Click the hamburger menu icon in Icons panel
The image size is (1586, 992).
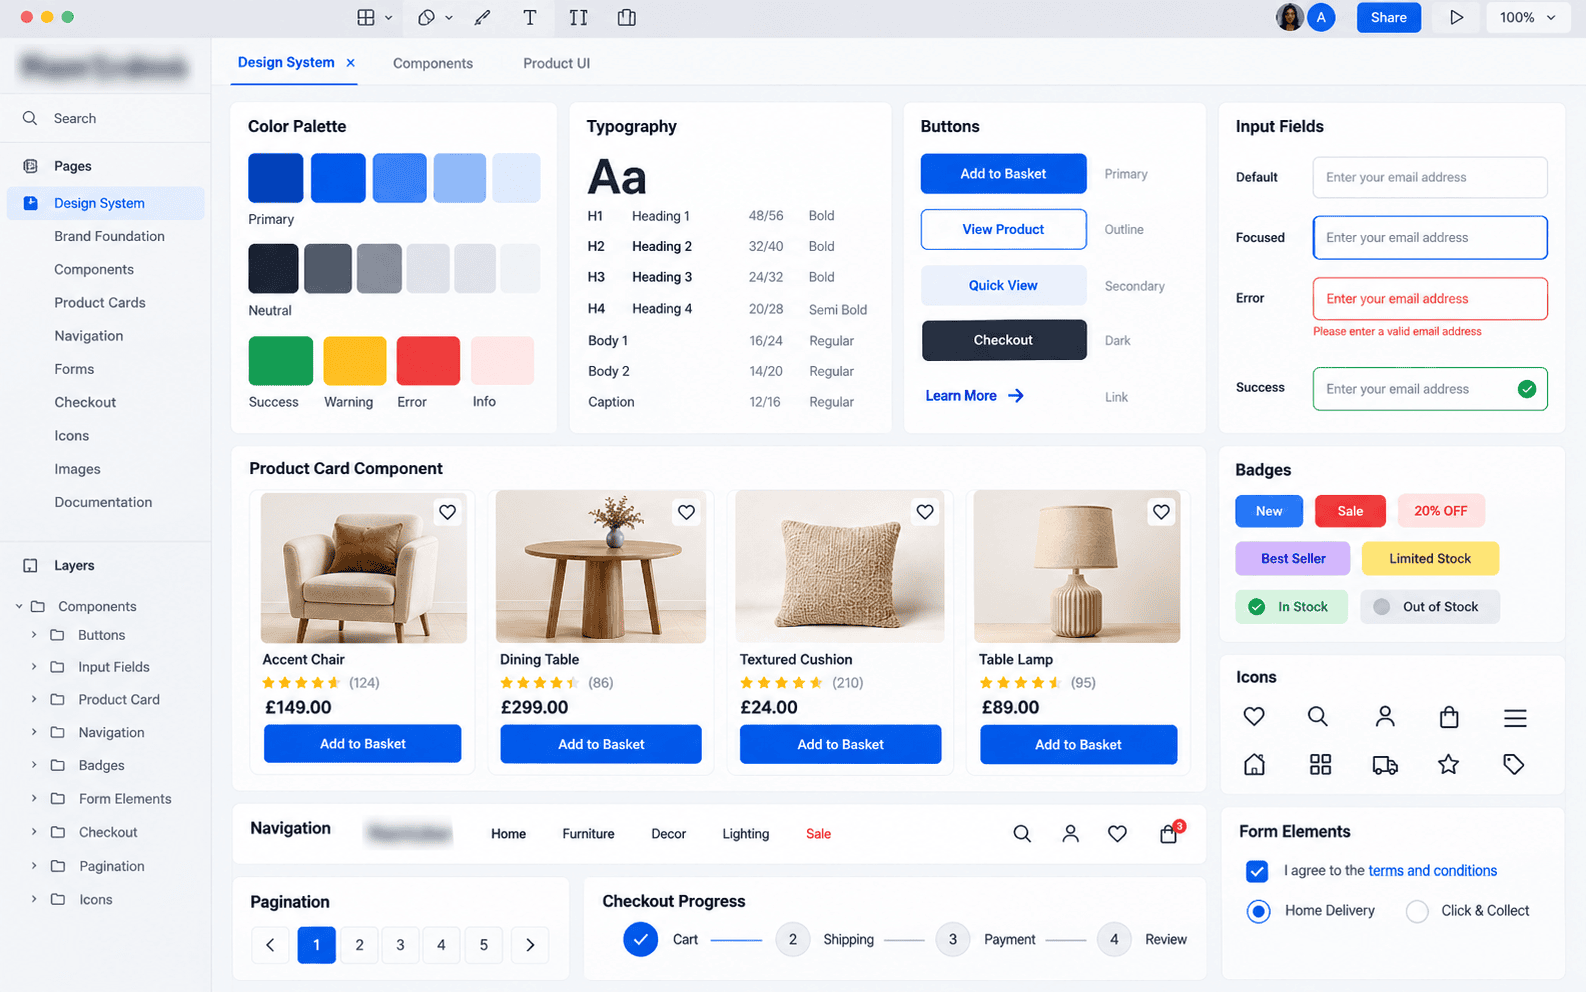point(1515,717)
